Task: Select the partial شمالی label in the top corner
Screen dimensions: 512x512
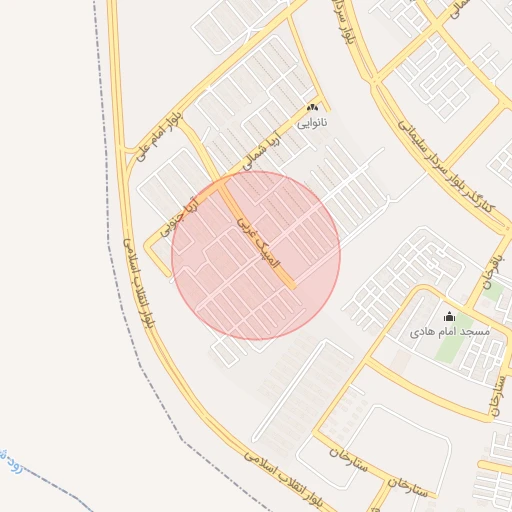Action: 461,9
